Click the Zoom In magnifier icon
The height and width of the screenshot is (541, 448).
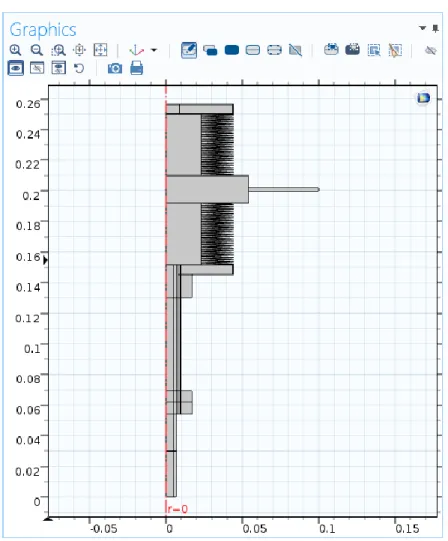pyautogui.click(x=15, y=50)
